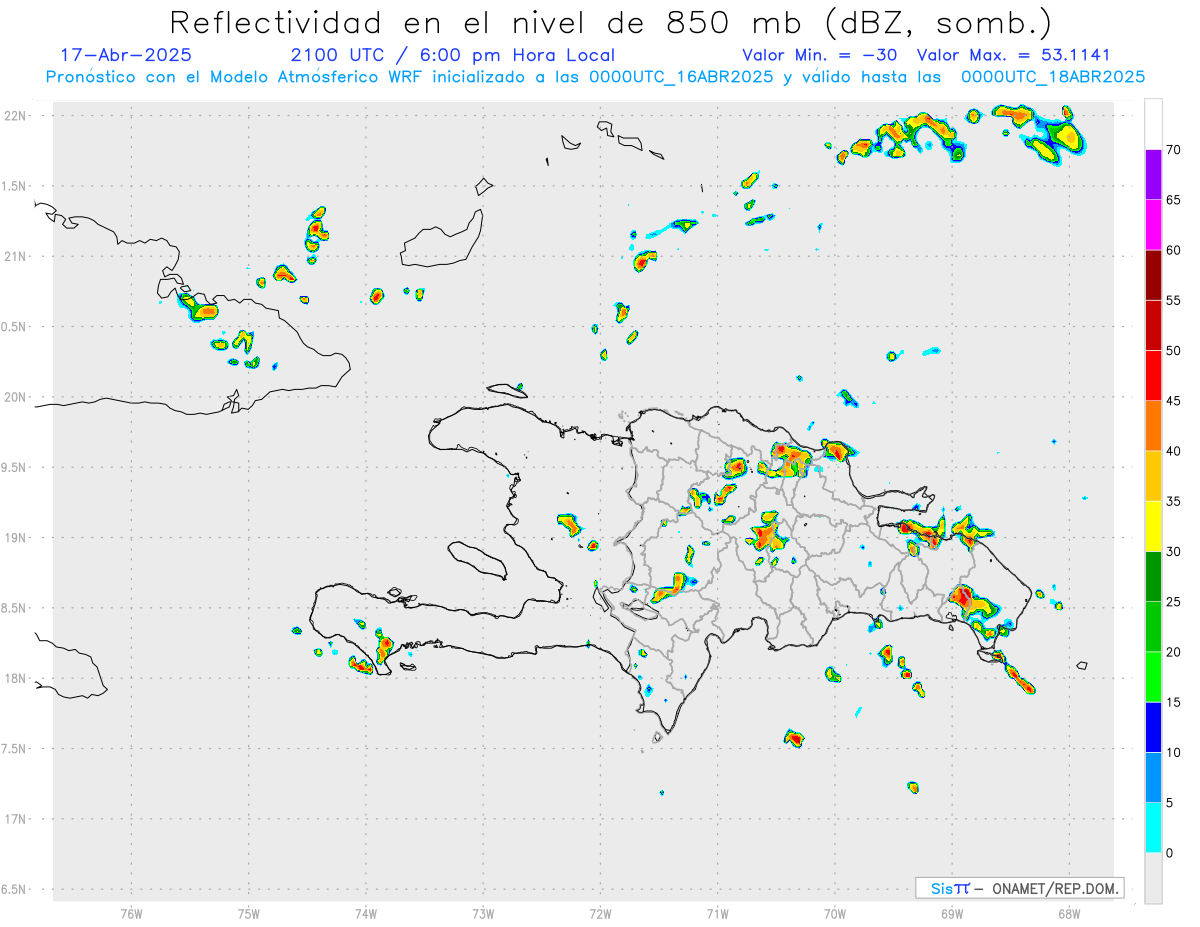Select the '19N' latitude label

pos(17,537)
